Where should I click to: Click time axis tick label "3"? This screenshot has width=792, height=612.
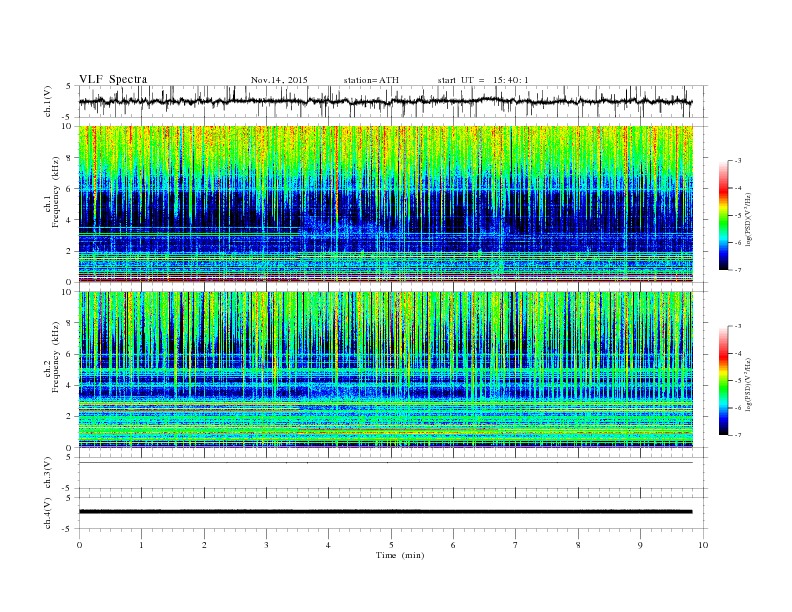pos(267,545)
